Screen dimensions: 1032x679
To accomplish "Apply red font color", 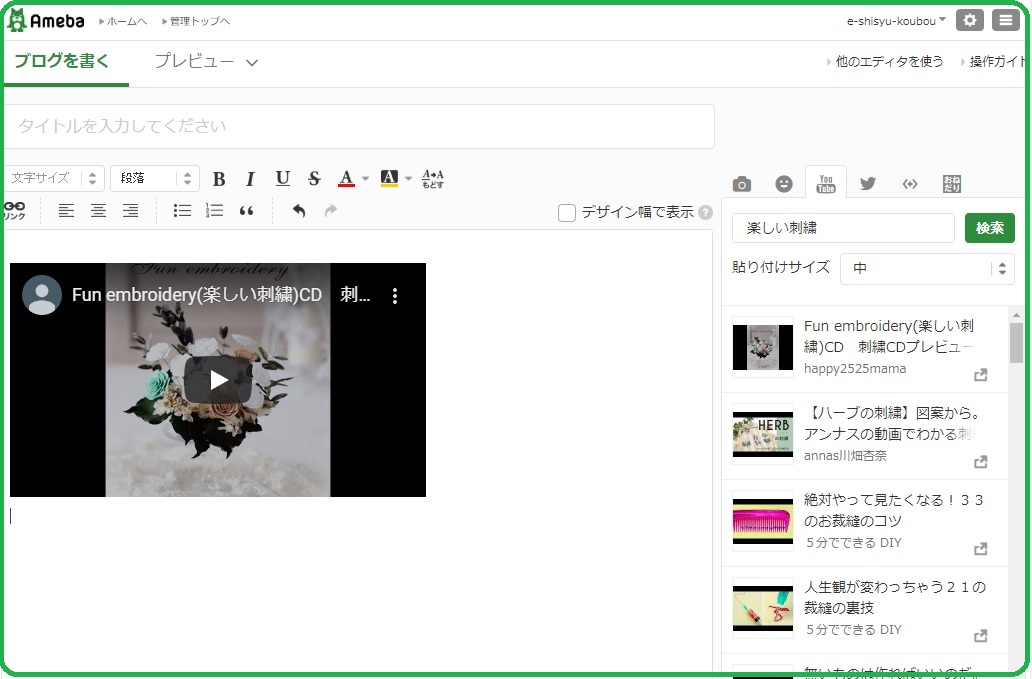I will [346, 178].
